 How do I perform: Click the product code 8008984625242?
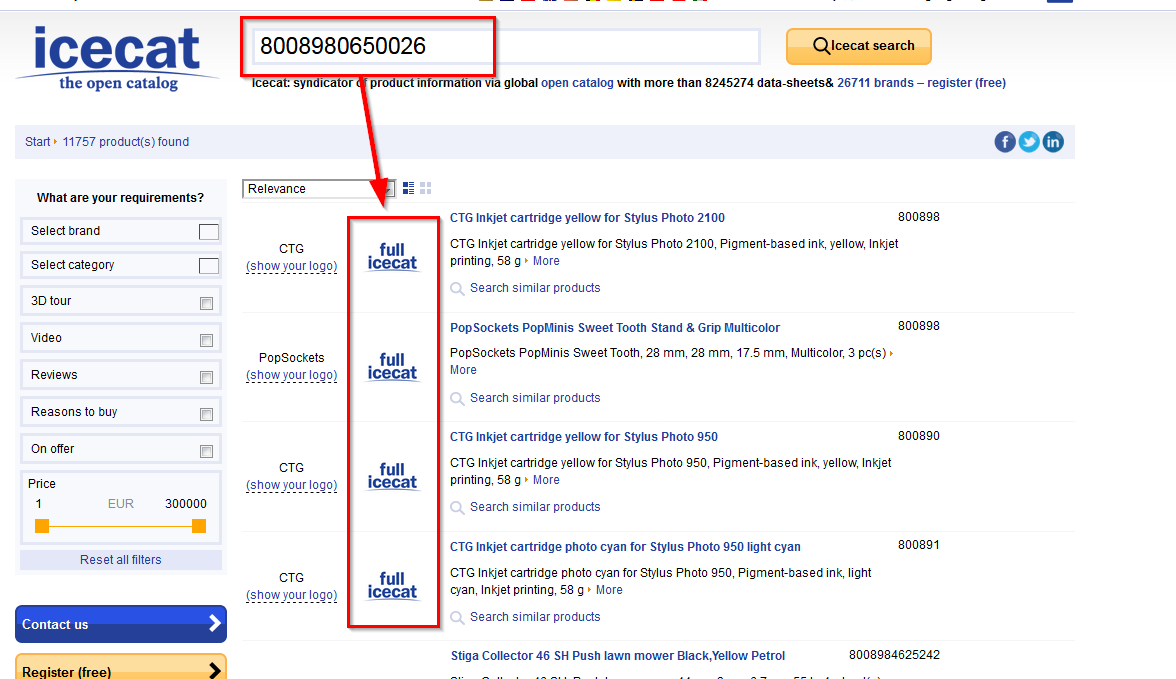[894, 655]
